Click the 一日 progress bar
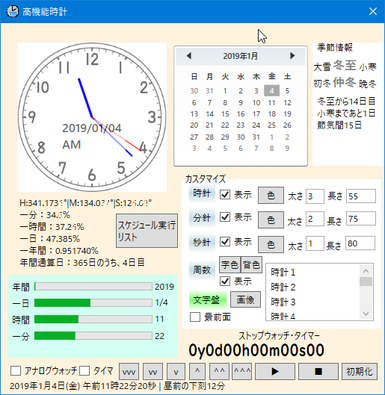This screenshot has height=395, width=385. point(93,303)
